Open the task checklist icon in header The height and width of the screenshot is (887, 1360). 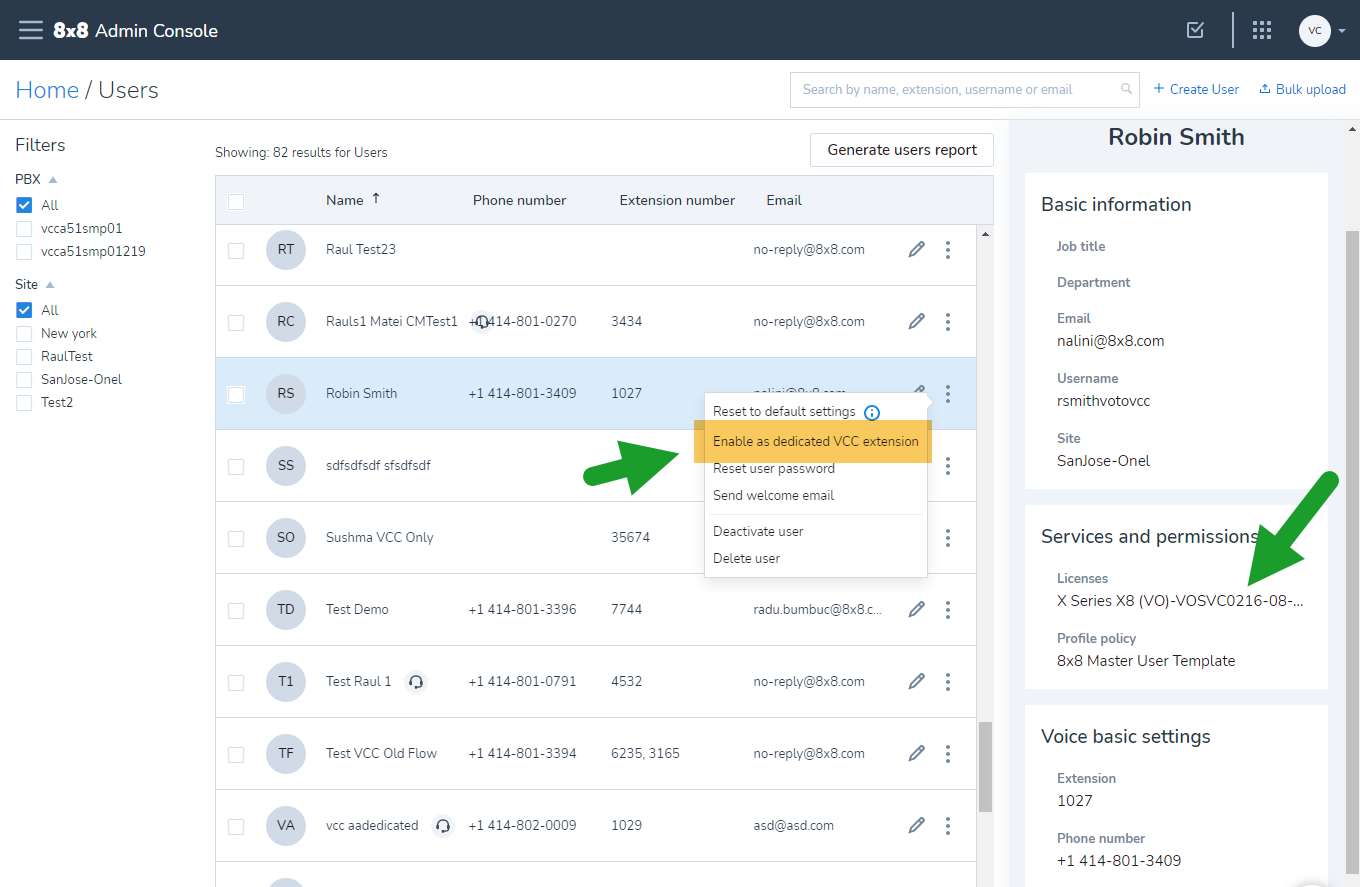[x=1195, y=30]
